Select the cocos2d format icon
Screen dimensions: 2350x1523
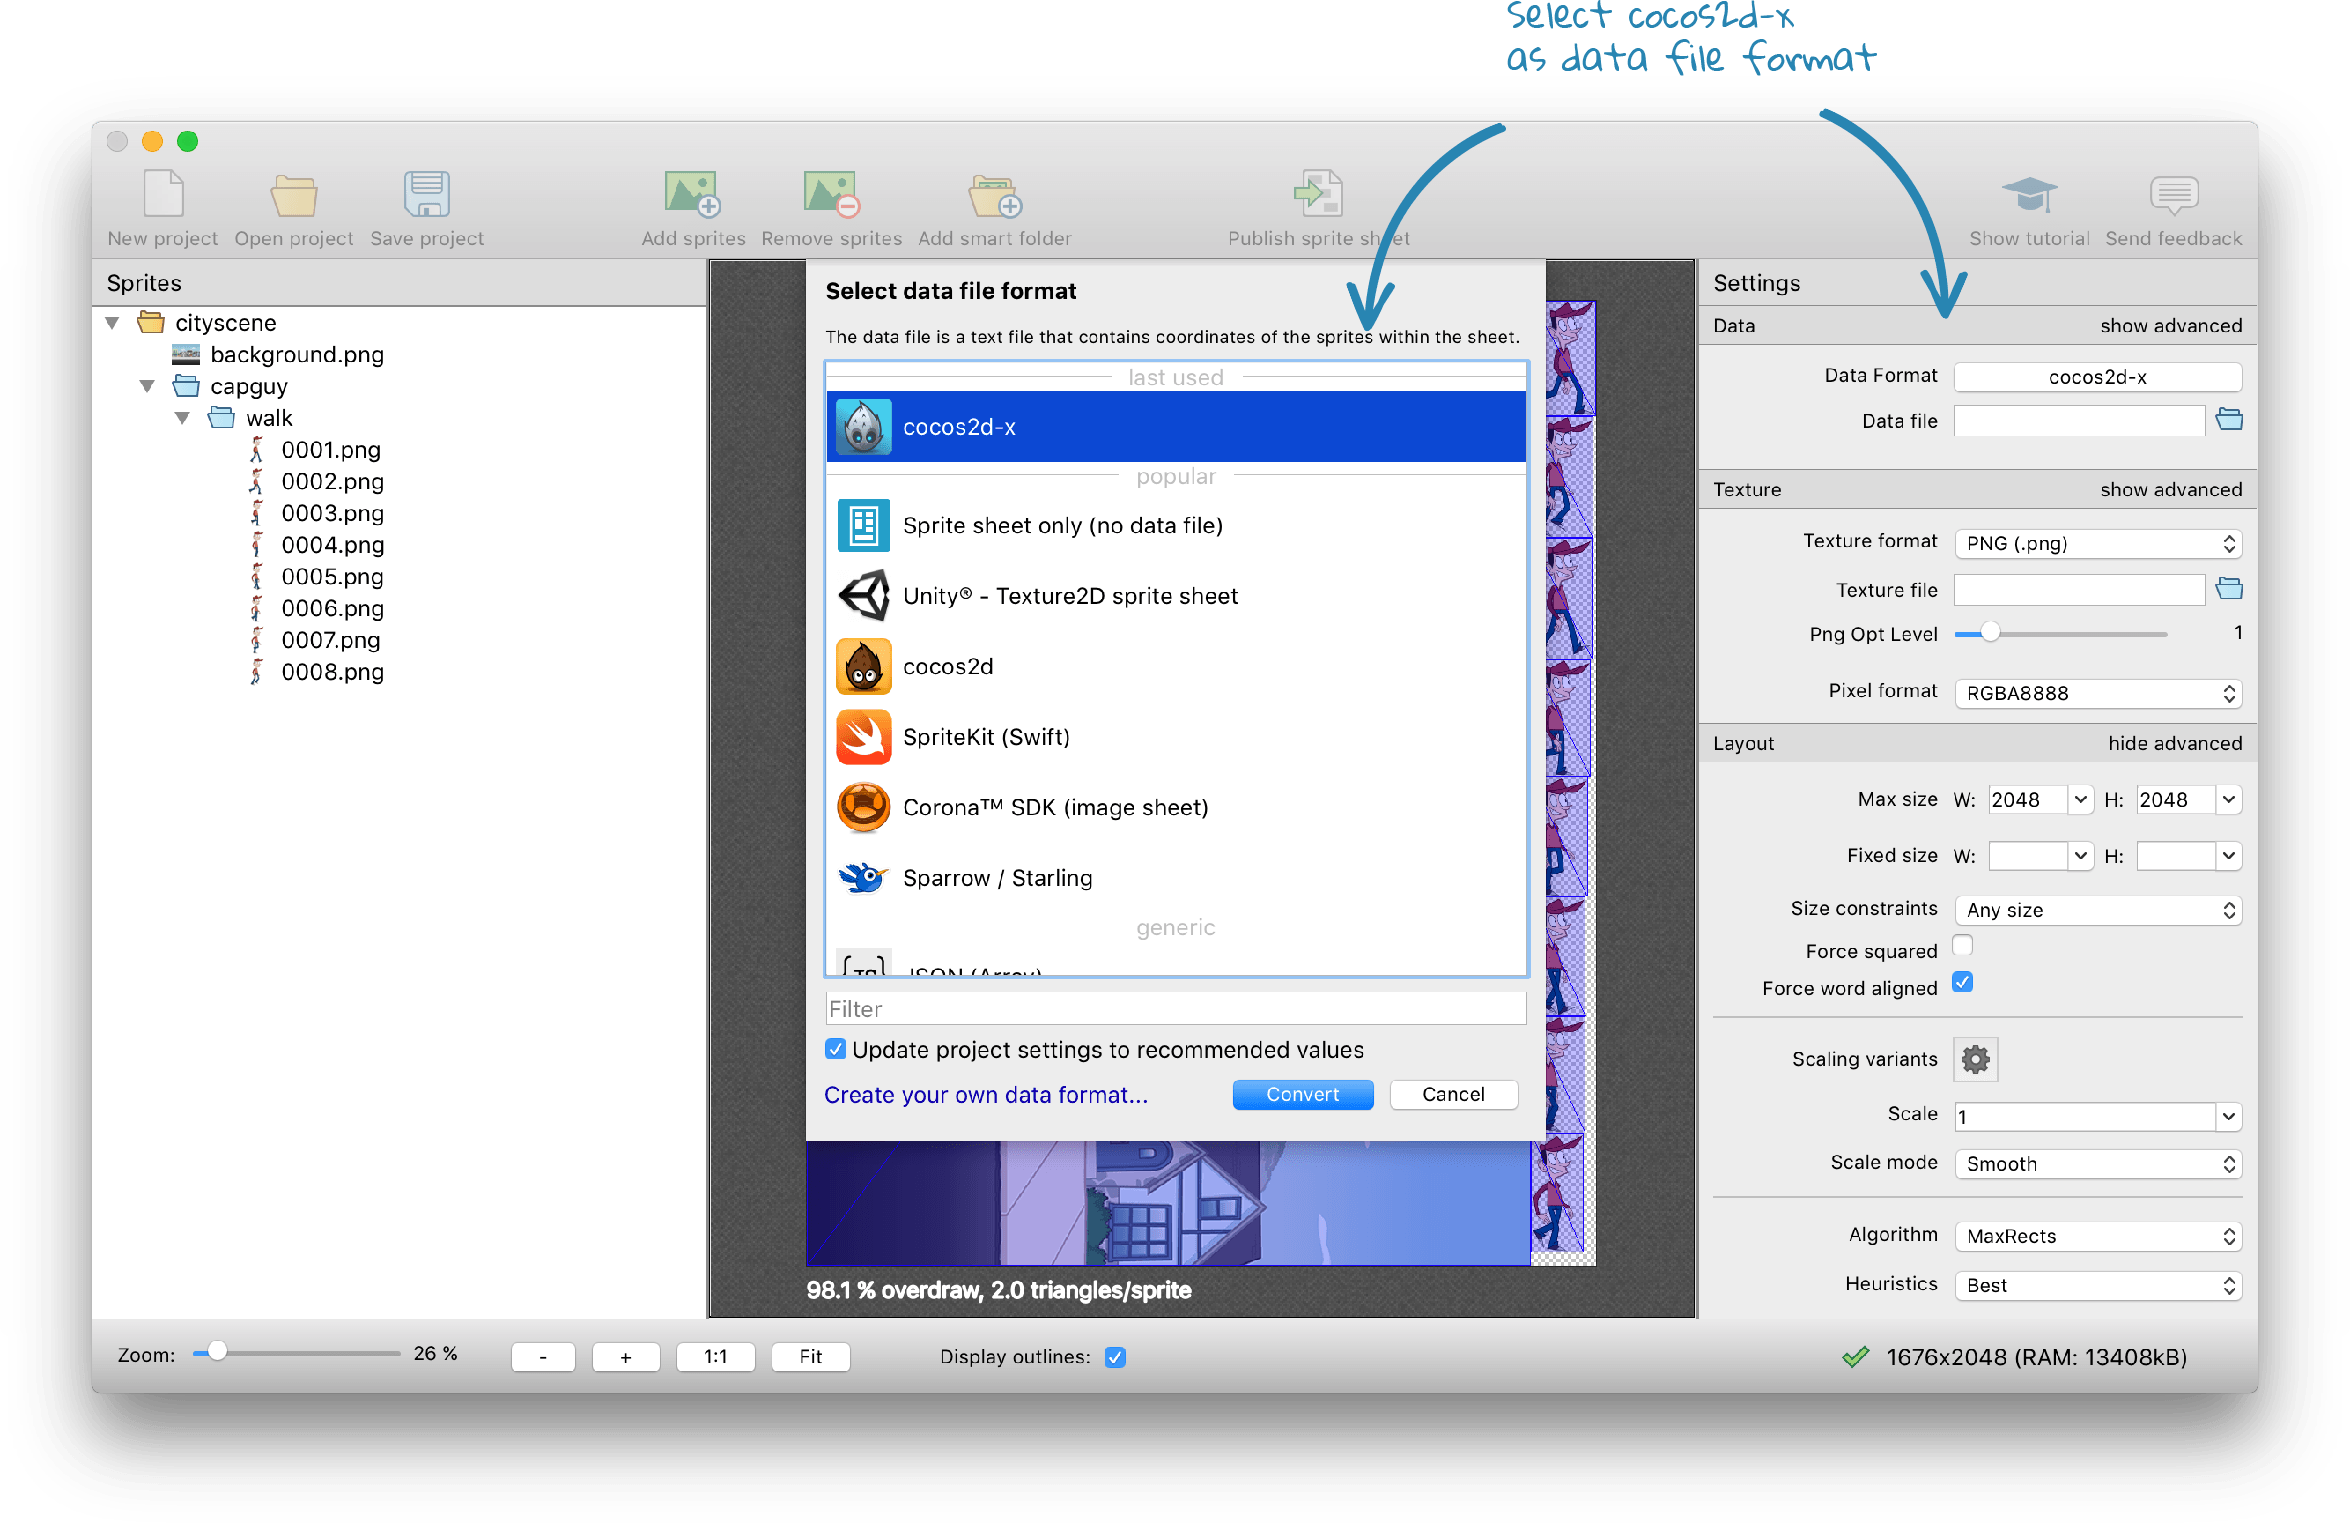[x=863, y=666]
